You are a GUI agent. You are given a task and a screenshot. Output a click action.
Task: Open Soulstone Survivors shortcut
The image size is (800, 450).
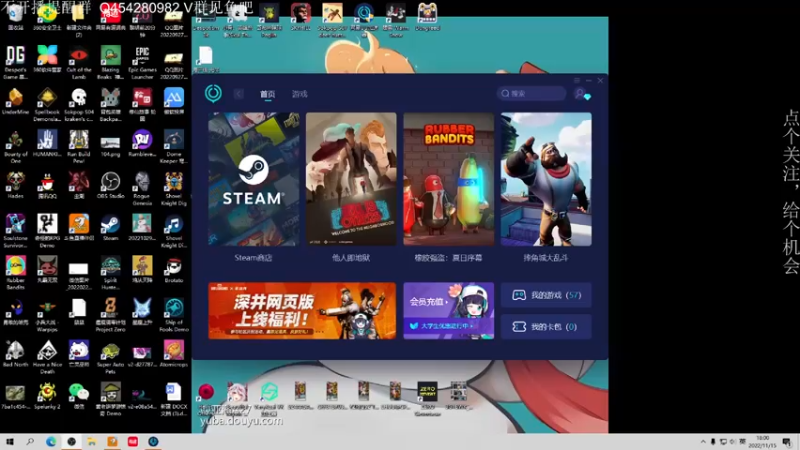16,232
